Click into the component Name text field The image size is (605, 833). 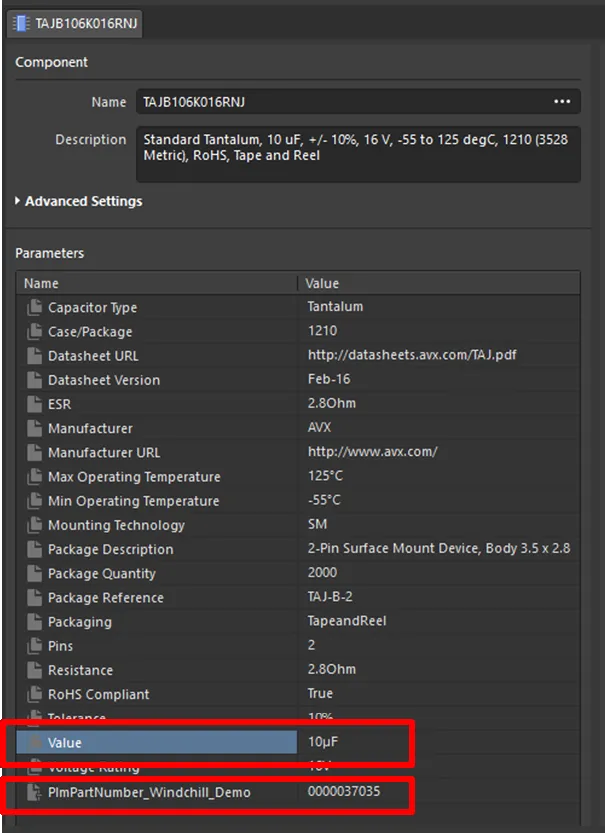point(340,102)
